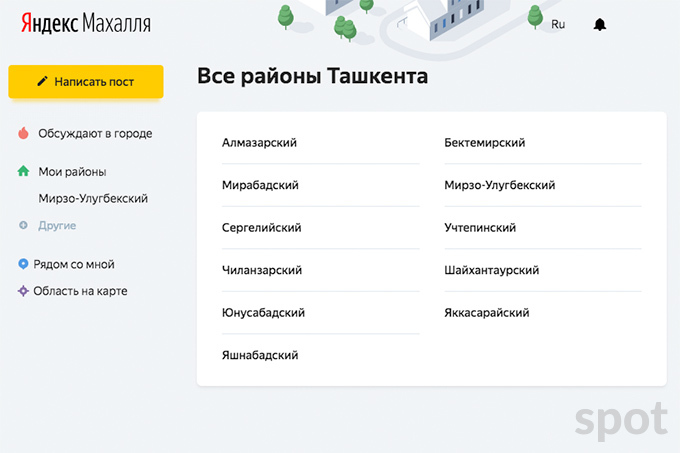The image size is (680, 453).
Task: Open Рядом со мной section
Action: click(74, 264)
